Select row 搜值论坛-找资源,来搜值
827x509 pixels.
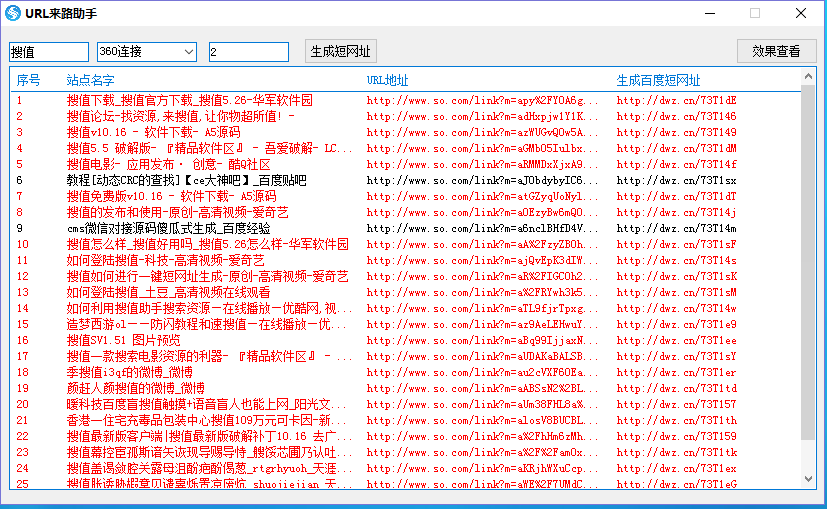tap(405, 116)
